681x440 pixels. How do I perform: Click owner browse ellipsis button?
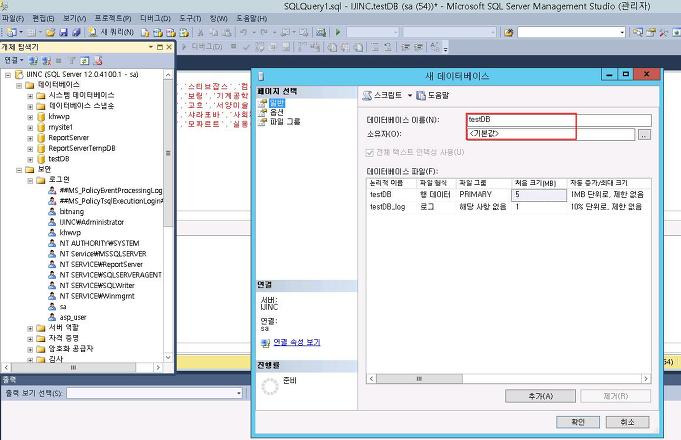pos(644,135)
